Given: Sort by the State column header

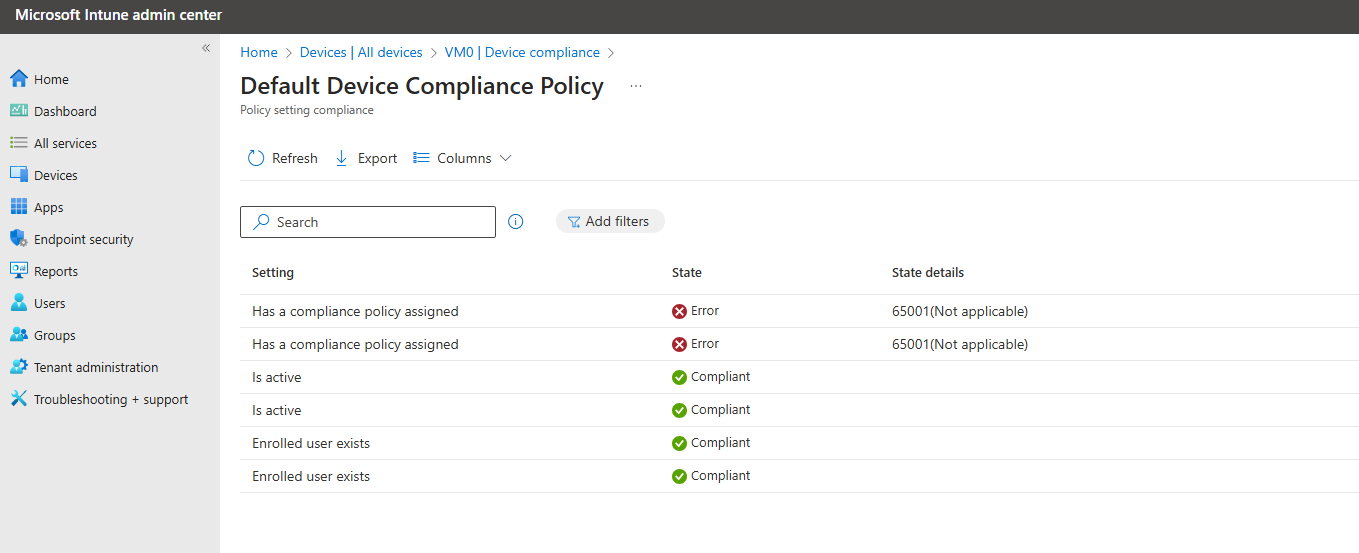Looking at the screenshot, I should [687, 272].
